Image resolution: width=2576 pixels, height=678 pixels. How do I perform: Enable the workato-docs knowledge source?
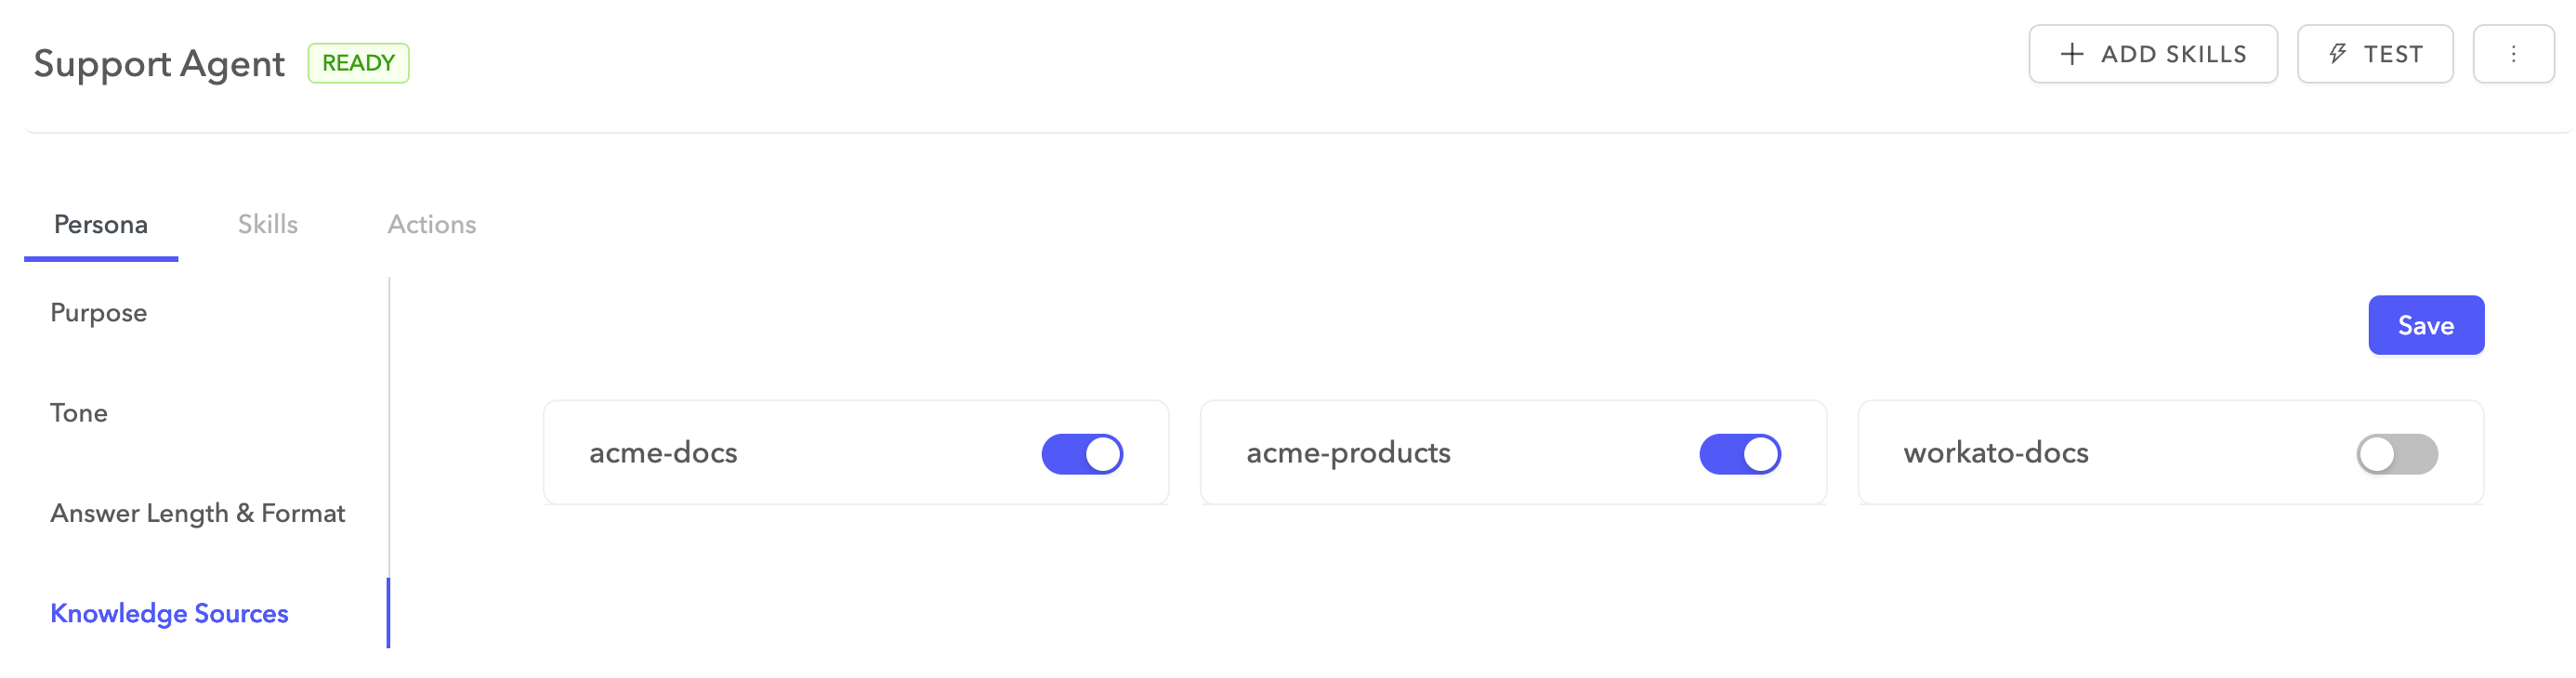(x=2396, y=454)
